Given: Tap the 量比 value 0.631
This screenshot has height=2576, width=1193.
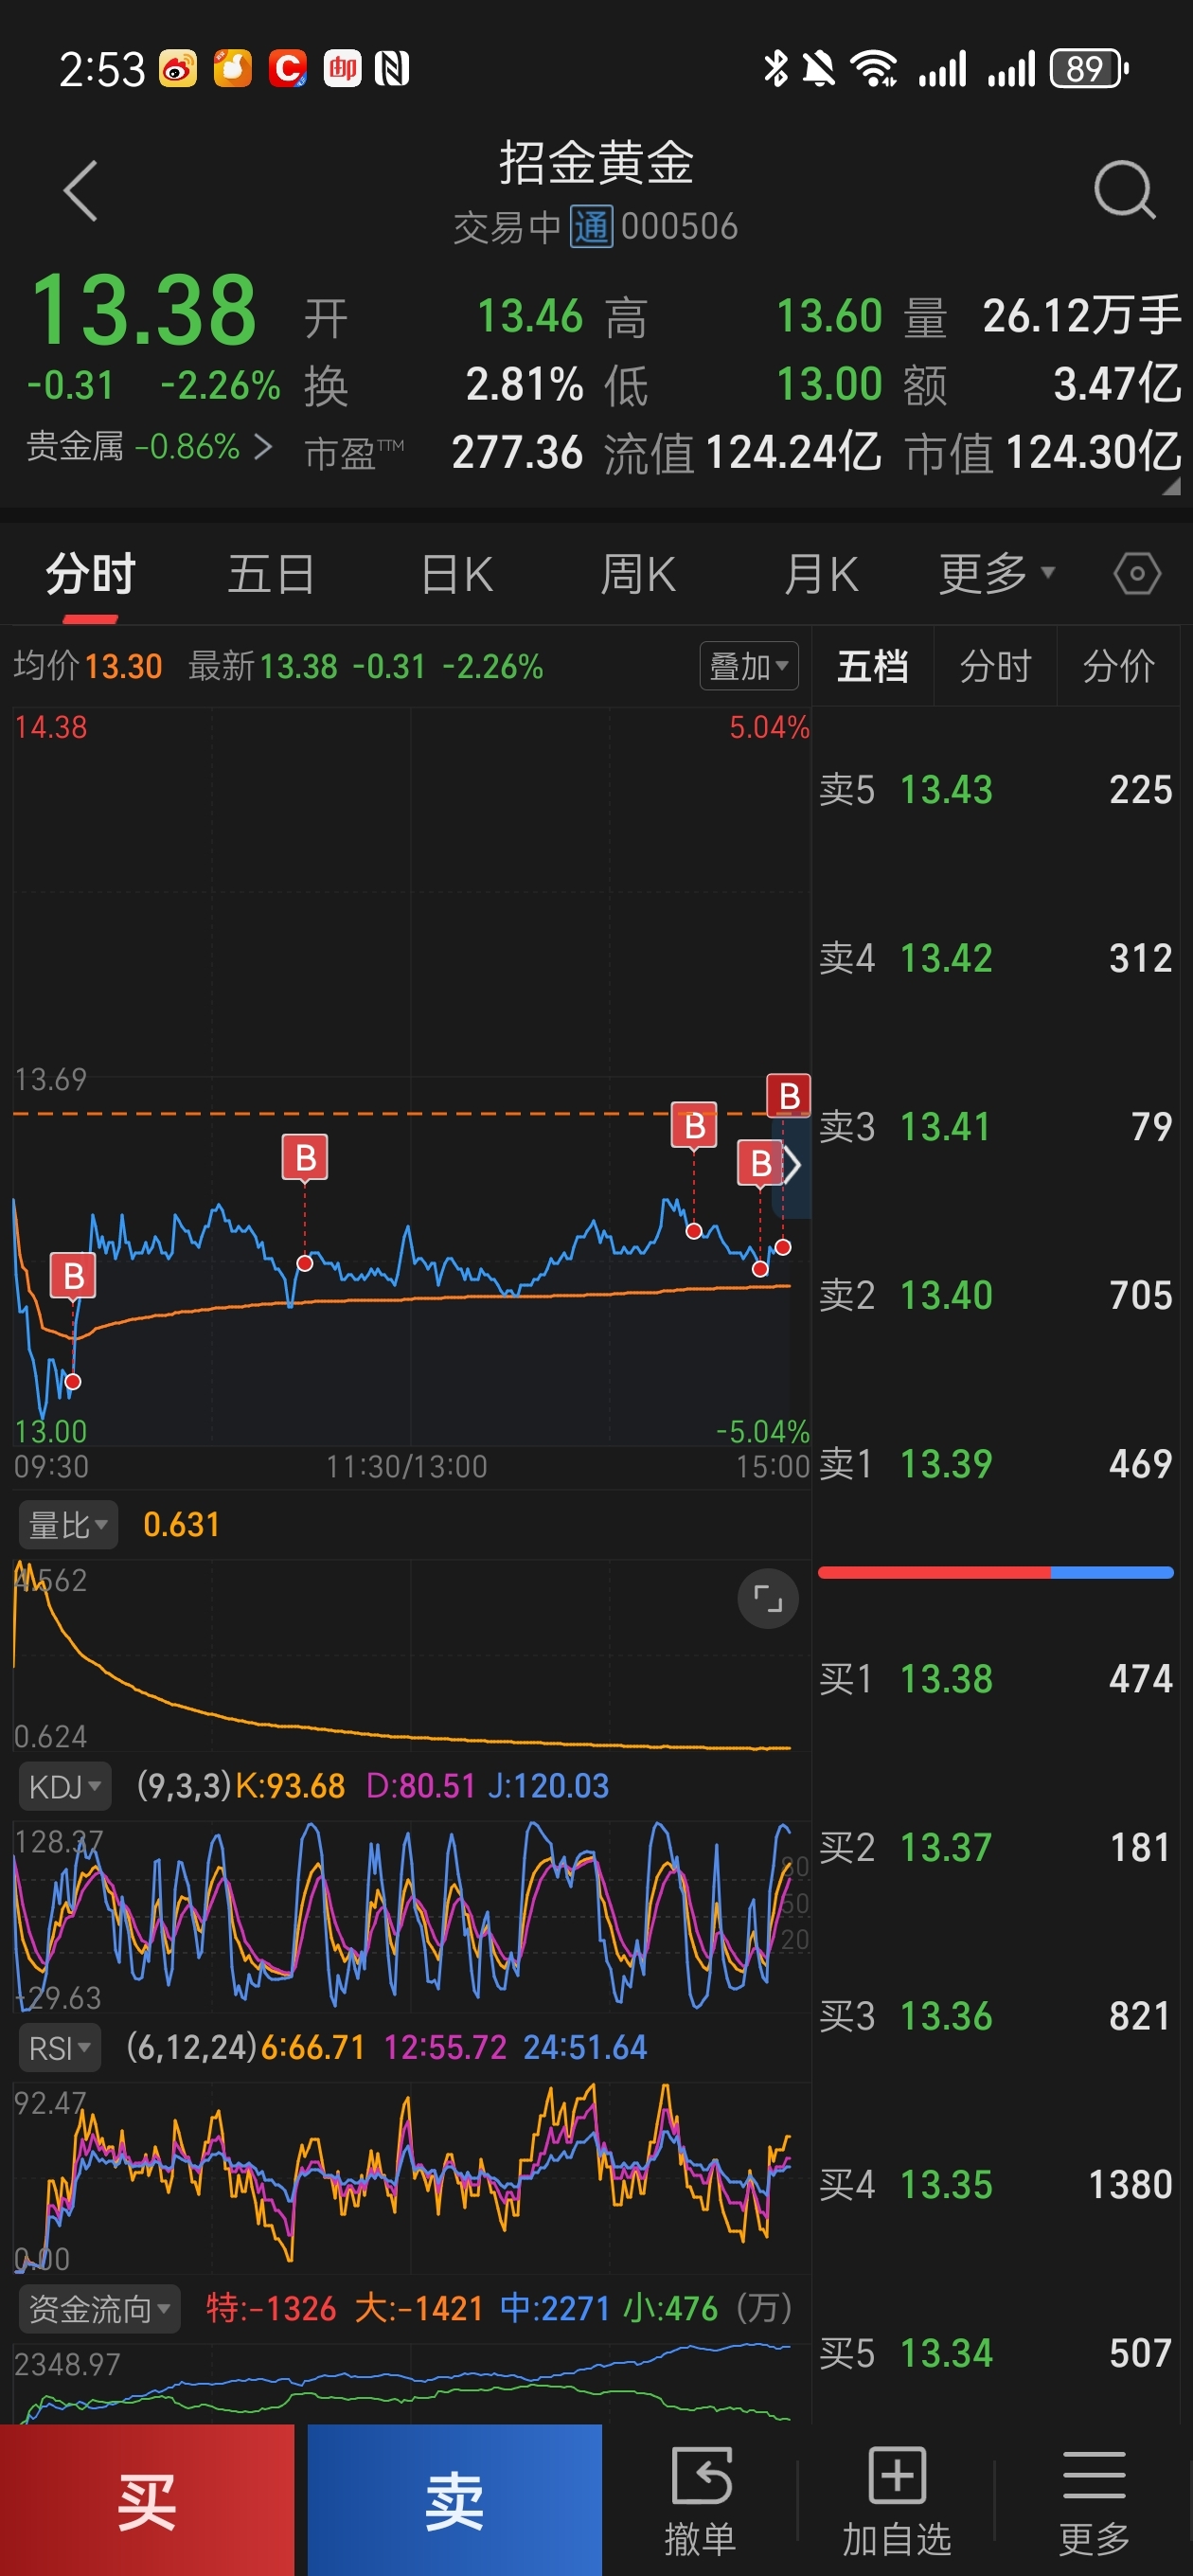Looking at the screenshot, I should click(181, 1525).
